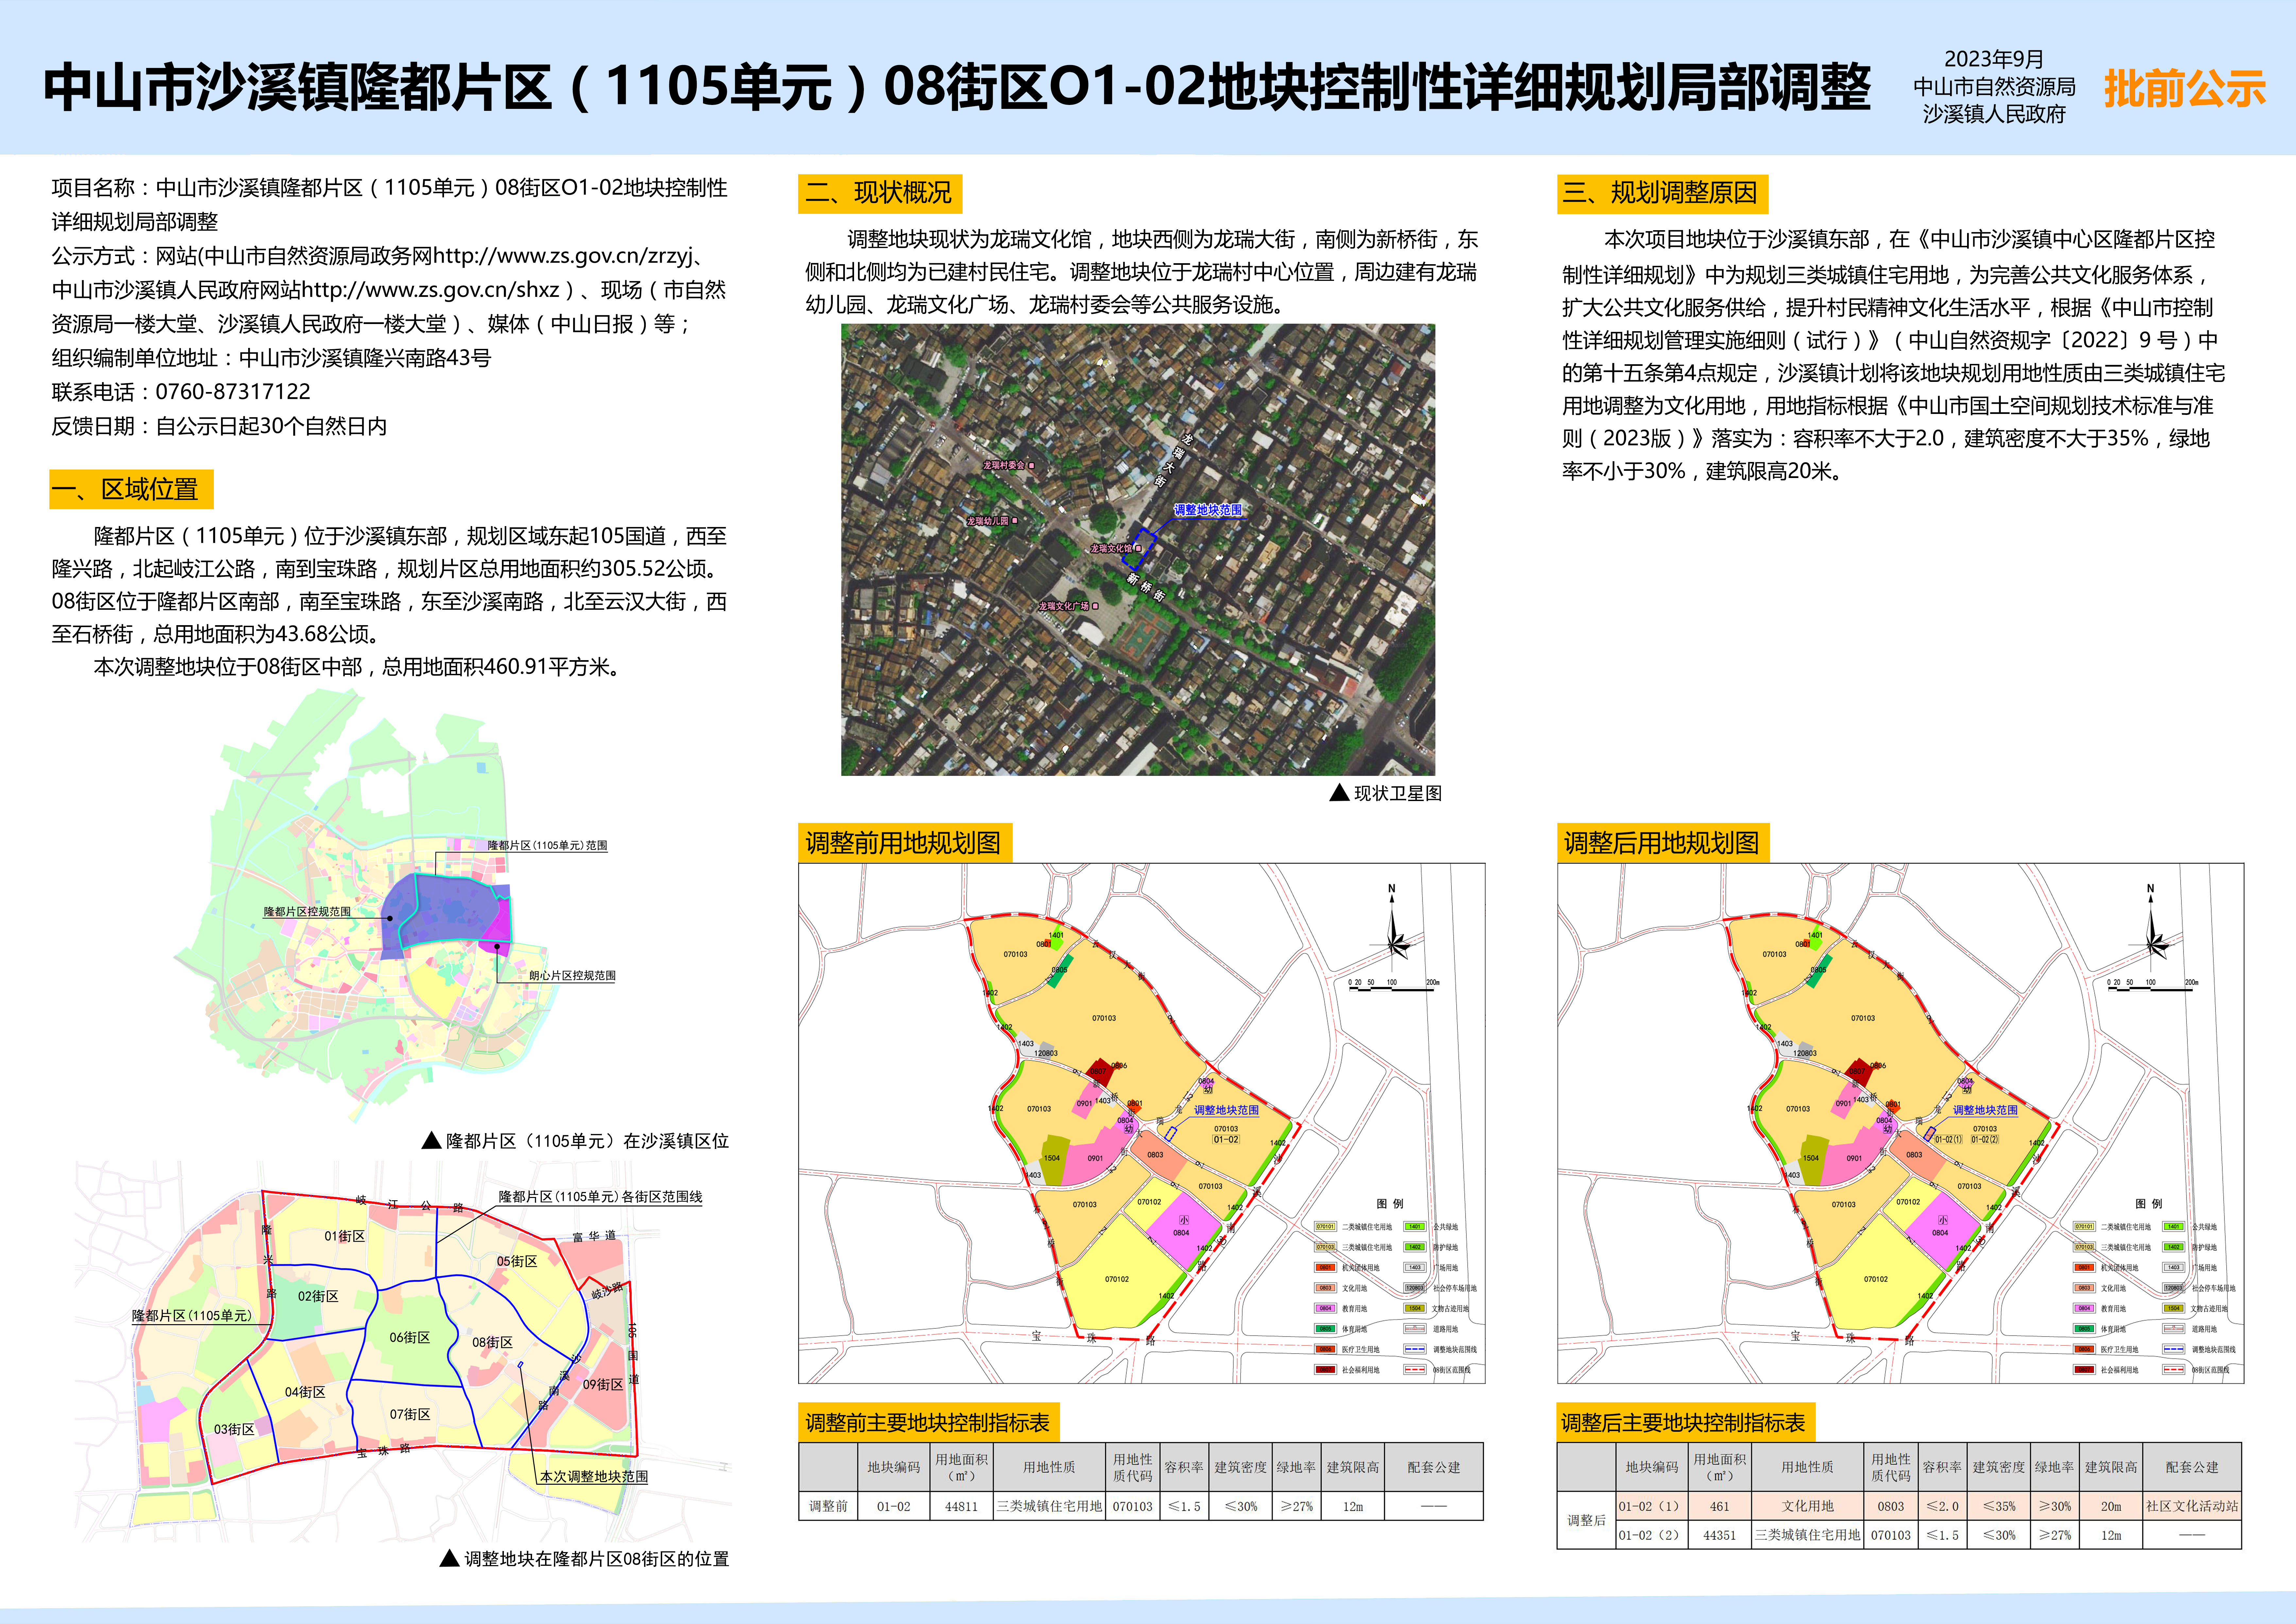Click the 龙瑞文化馆 label on the satellite image
The width and height of the screenshot is (2296, 1624).
[x=1111, y=549]
